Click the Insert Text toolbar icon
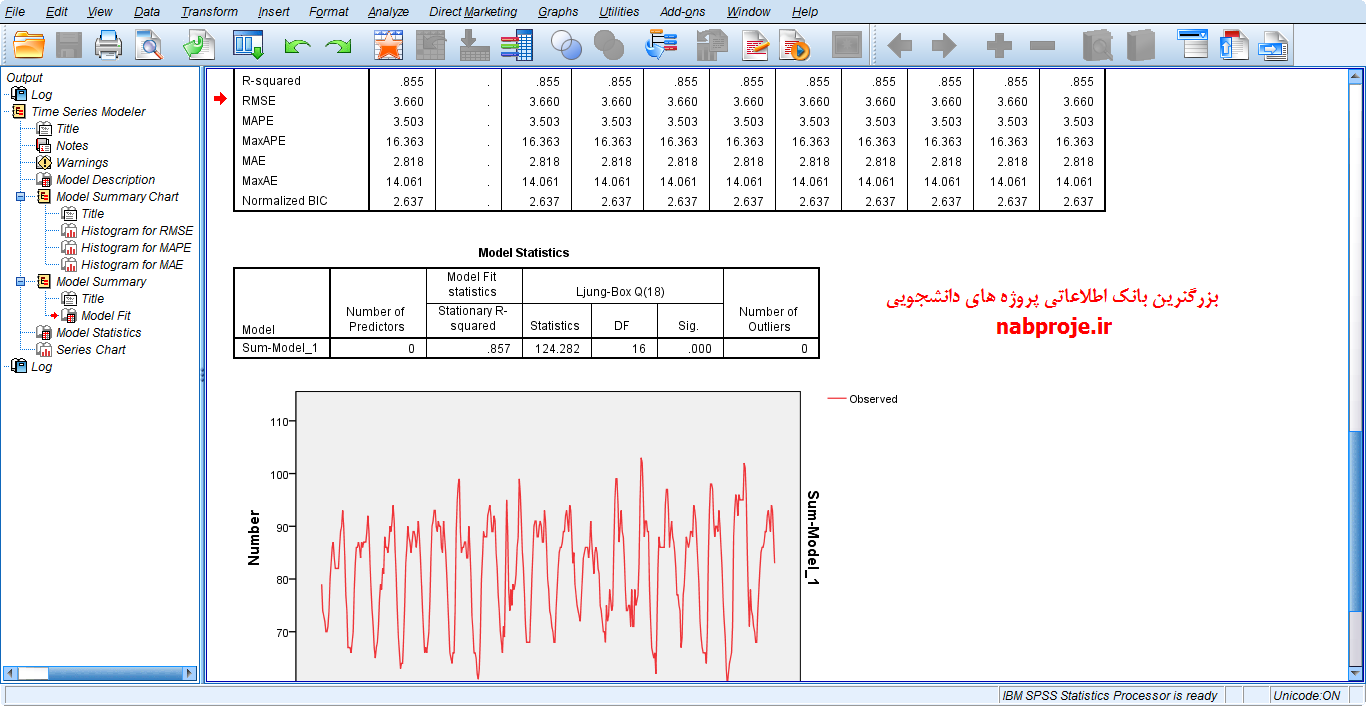 (1273, 45)
